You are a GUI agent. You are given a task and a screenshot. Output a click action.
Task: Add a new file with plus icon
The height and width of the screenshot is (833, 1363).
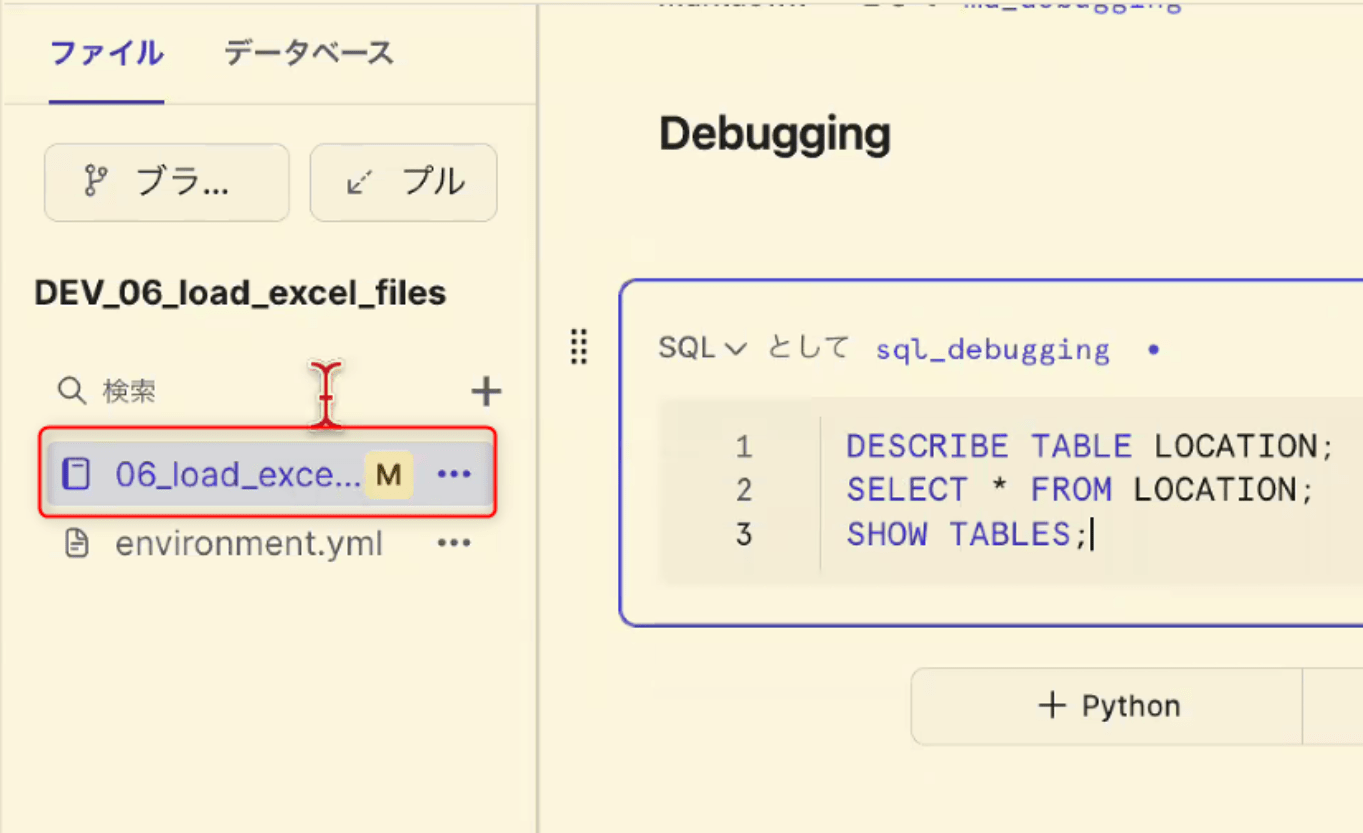pos(486,391)
